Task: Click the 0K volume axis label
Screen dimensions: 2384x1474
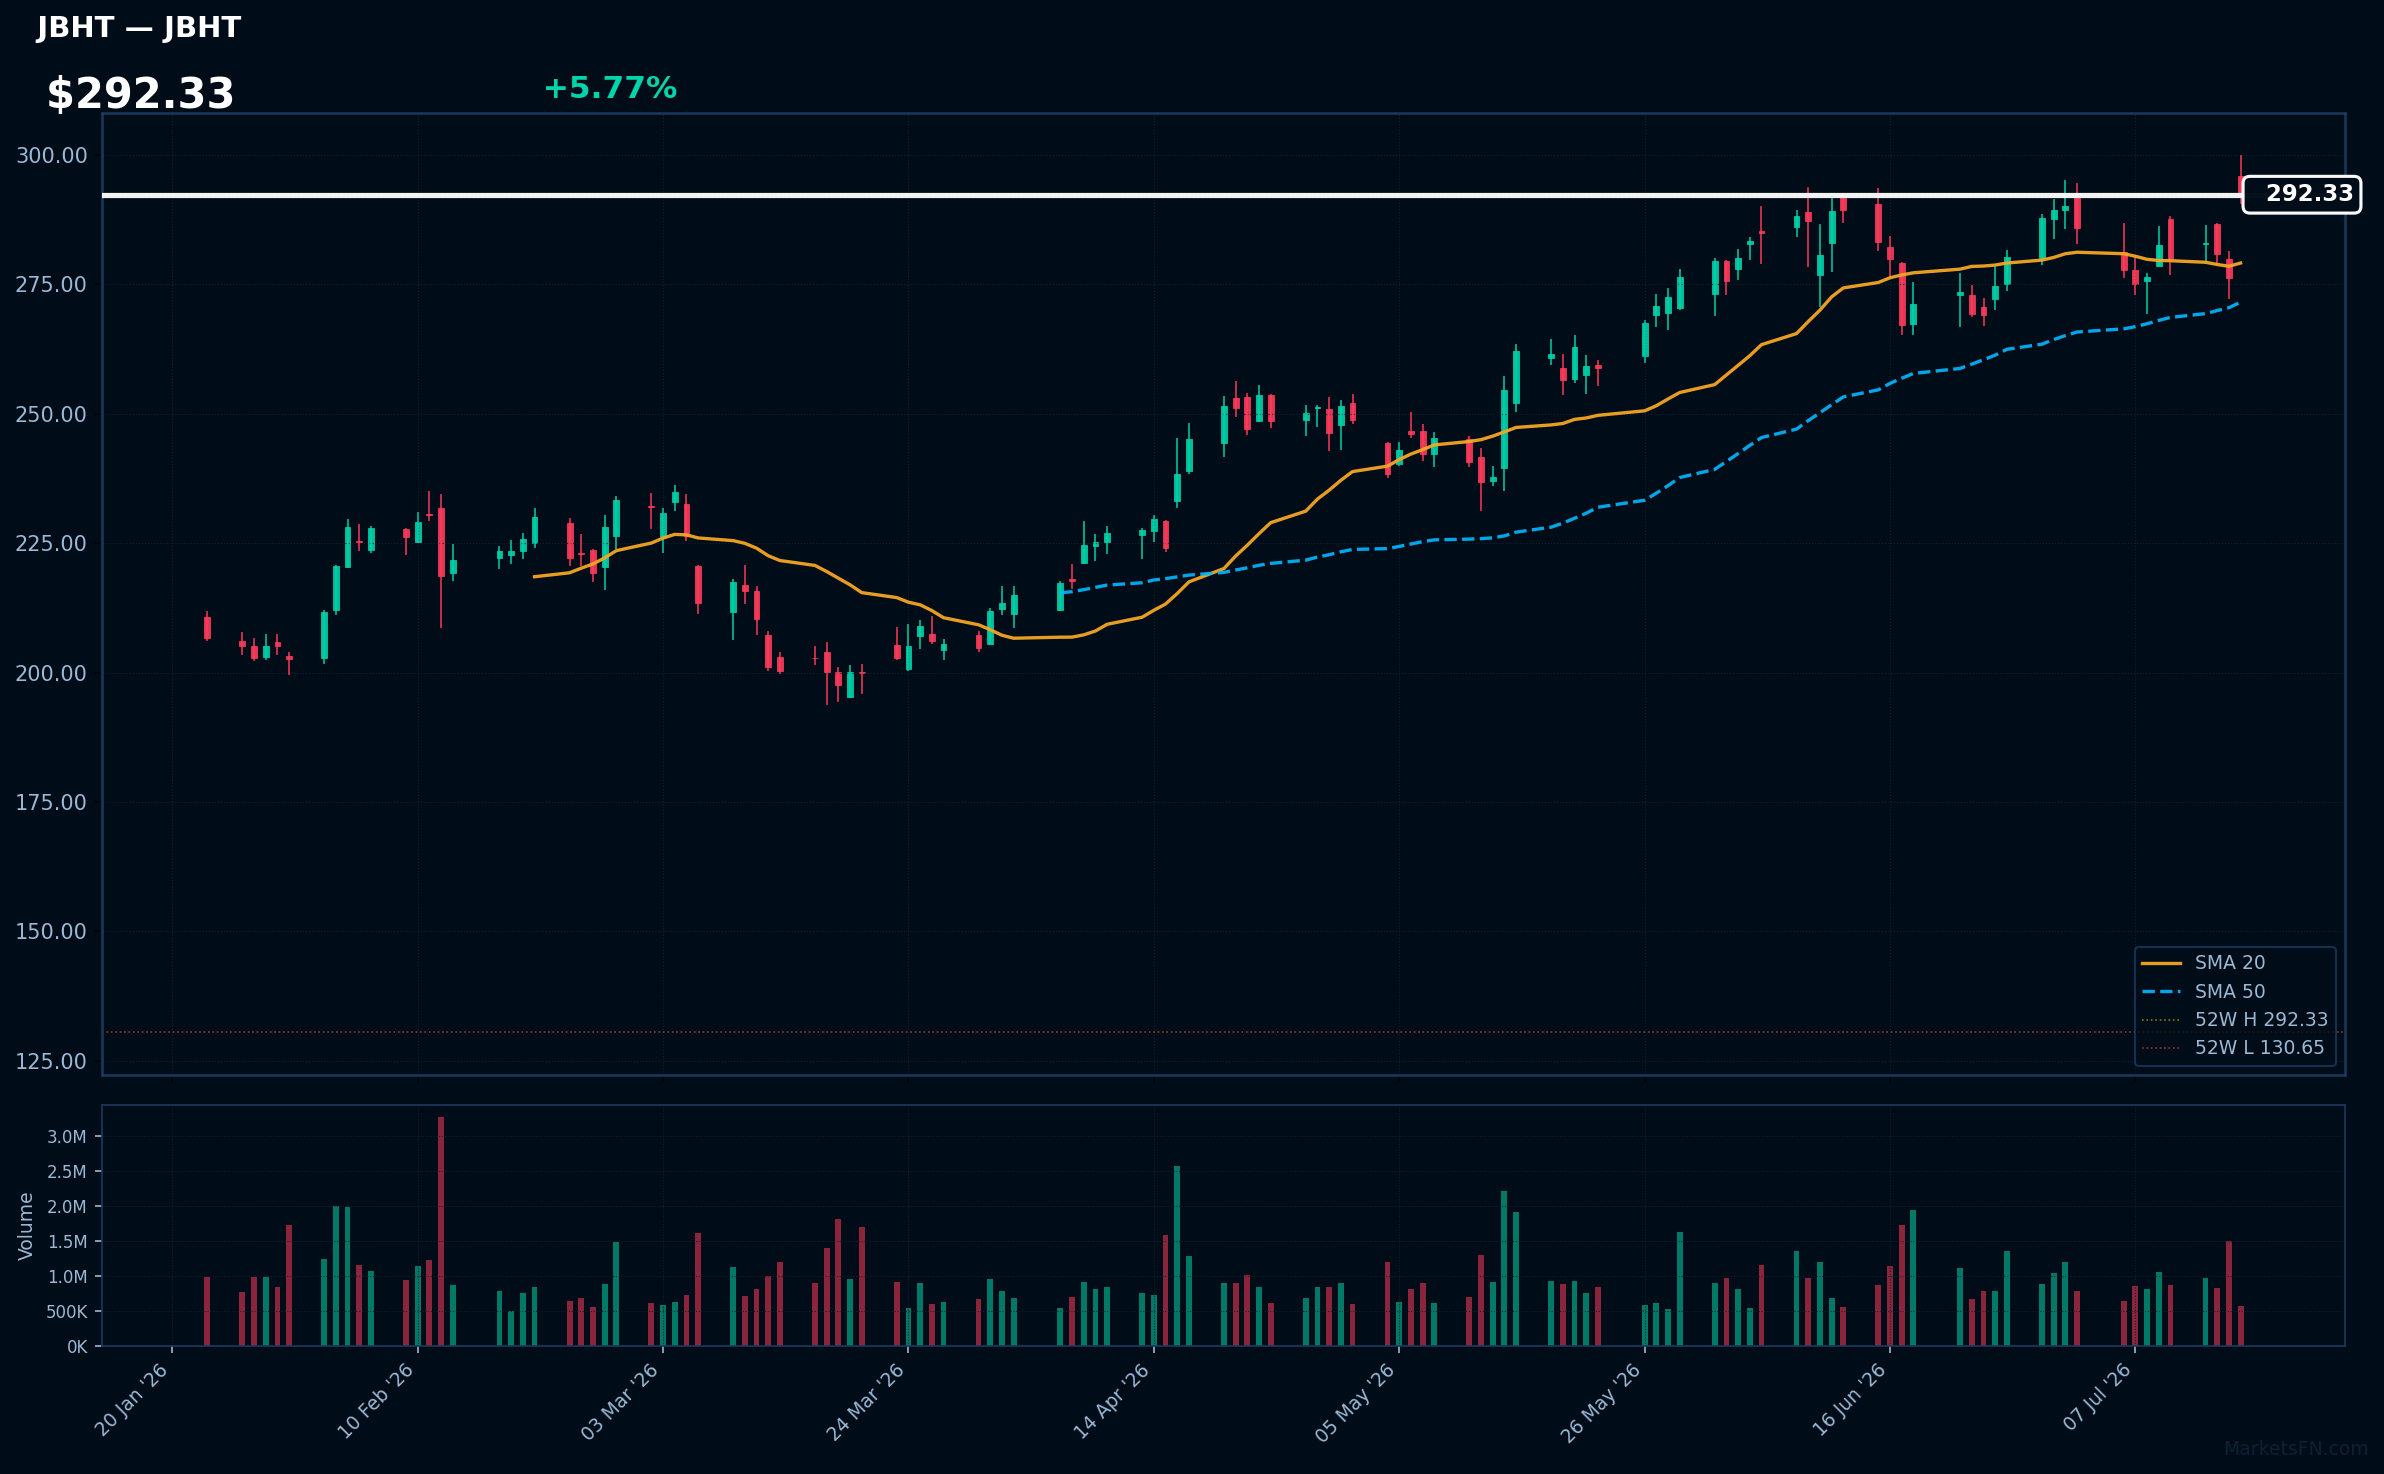Action: pos(77,1347)
